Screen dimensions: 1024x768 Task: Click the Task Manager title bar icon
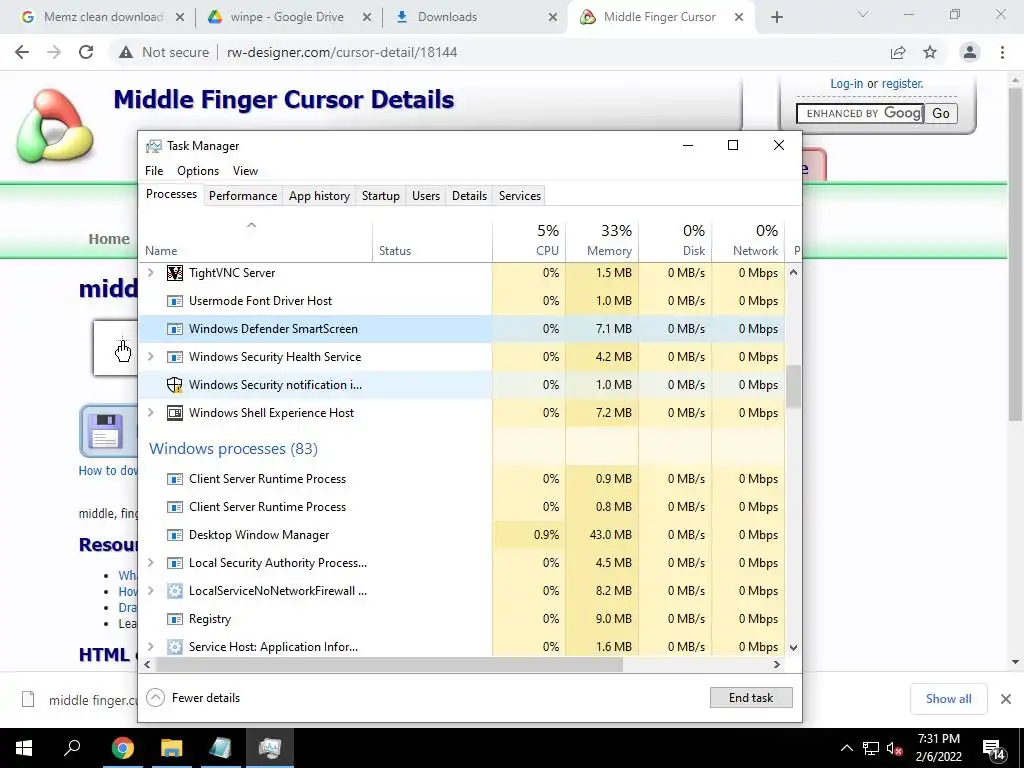pyautogui.click(x=153, y=146)
